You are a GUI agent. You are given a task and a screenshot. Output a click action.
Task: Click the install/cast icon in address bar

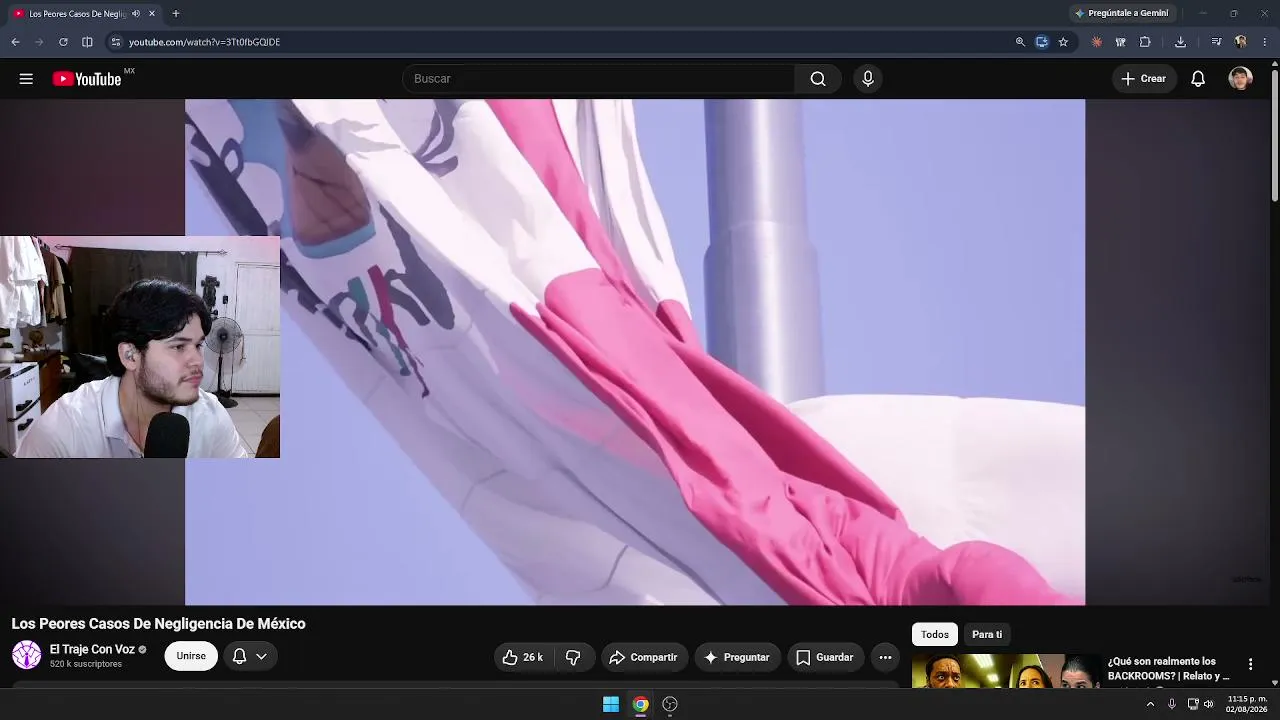1042,42
